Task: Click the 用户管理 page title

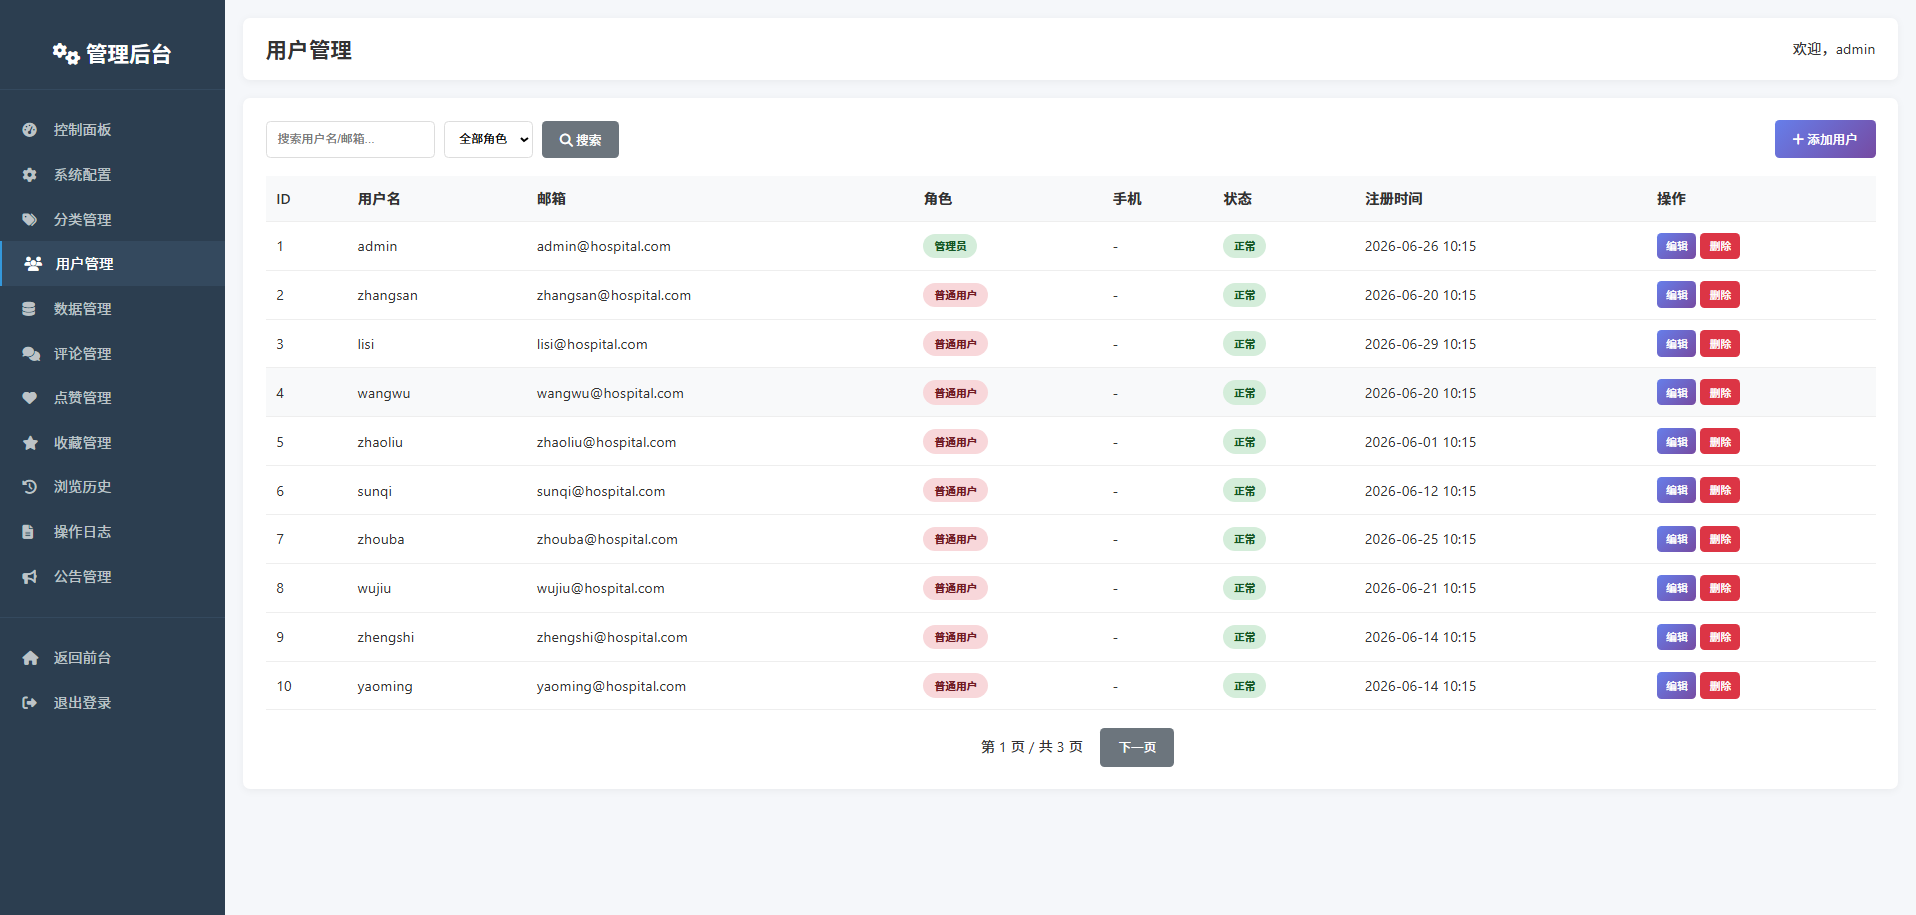Action: click(308, 50)
